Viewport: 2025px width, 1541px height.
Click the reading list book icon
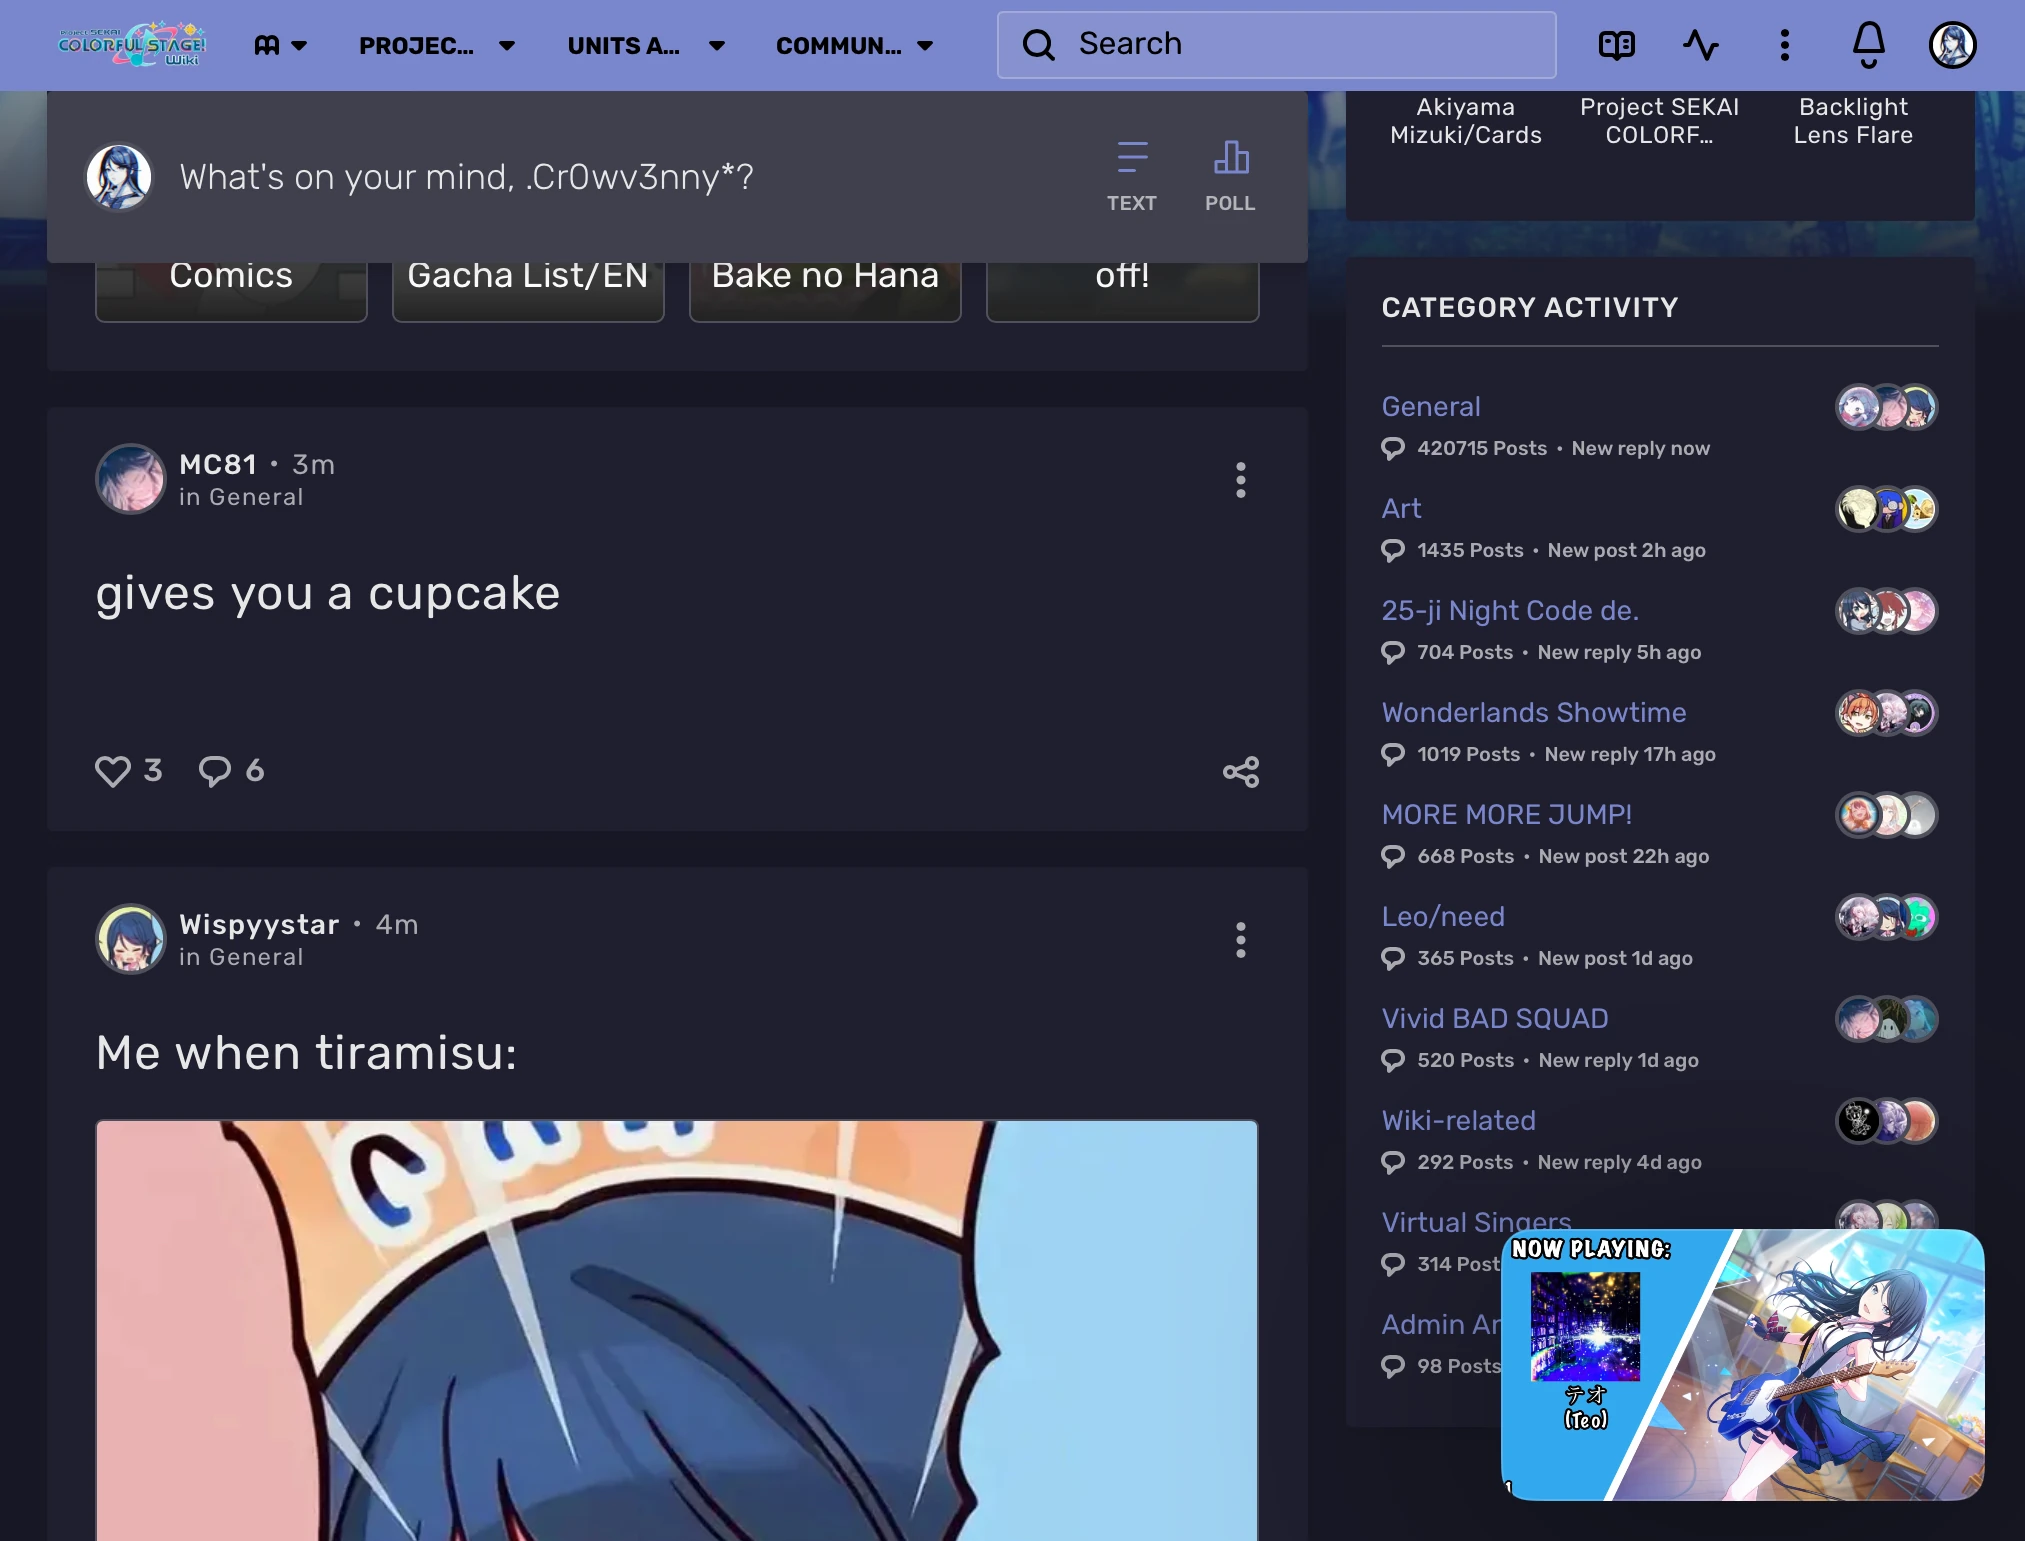pyautogui.click(x=1617, y=44)
